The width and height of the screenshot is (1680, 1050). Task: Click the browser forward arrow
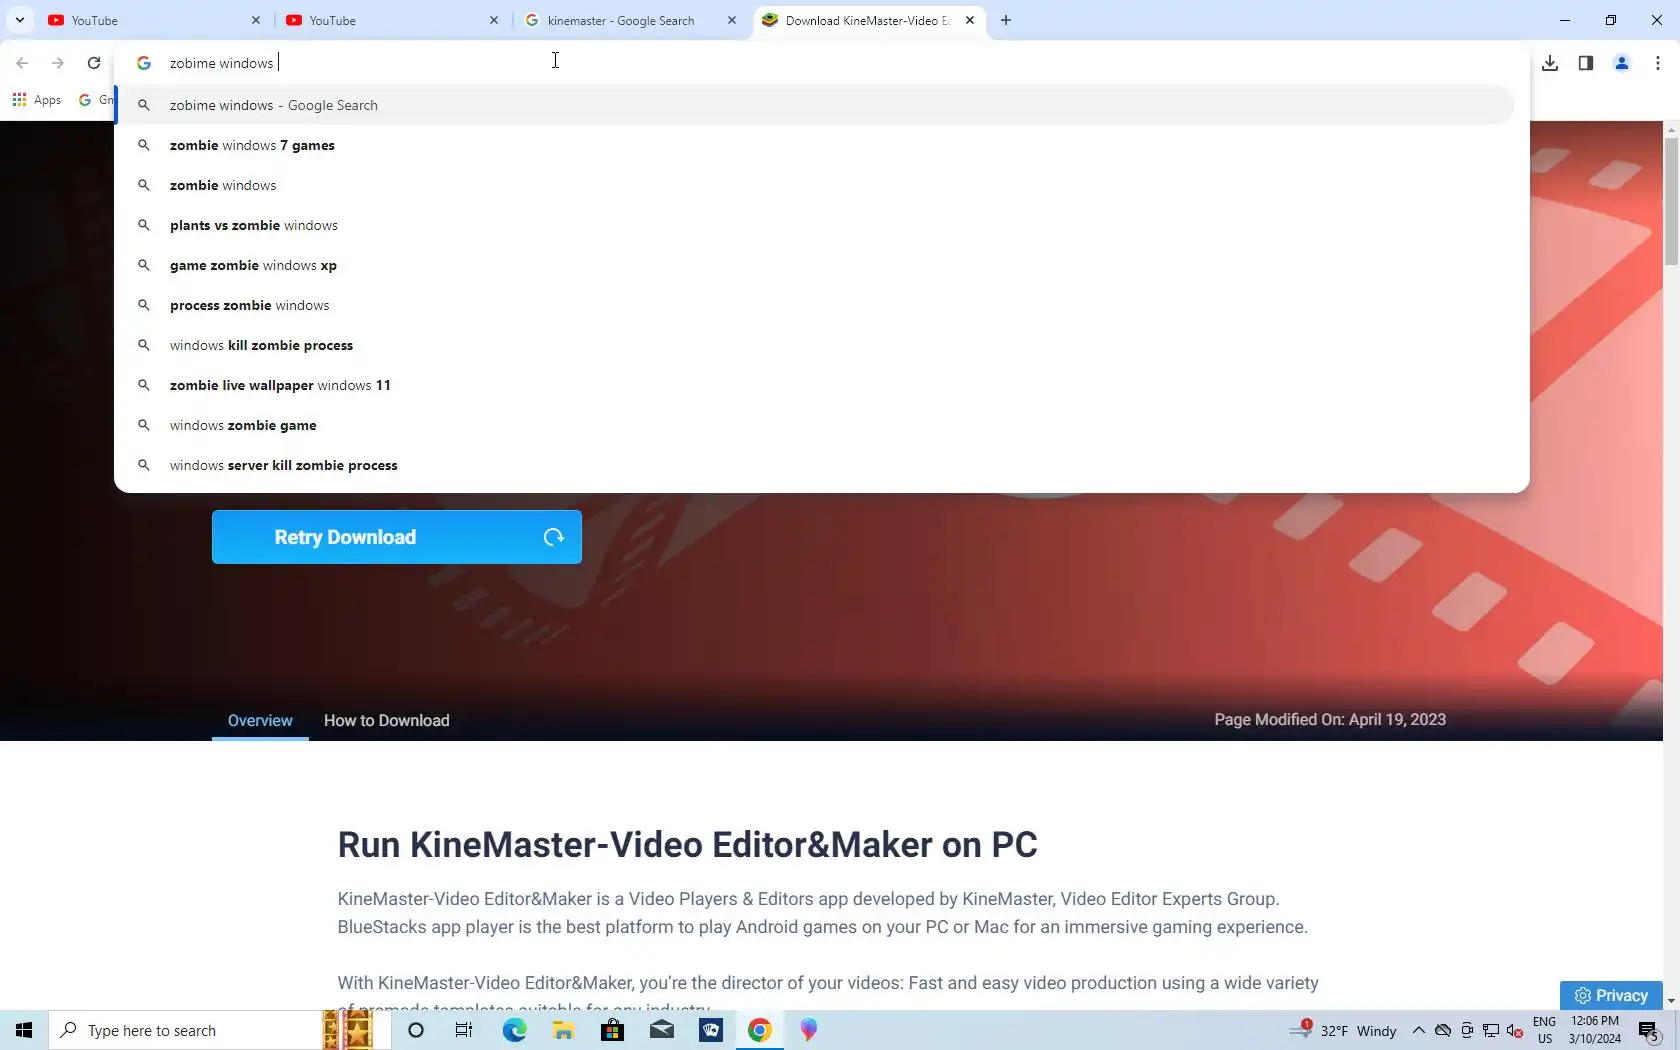58,63
